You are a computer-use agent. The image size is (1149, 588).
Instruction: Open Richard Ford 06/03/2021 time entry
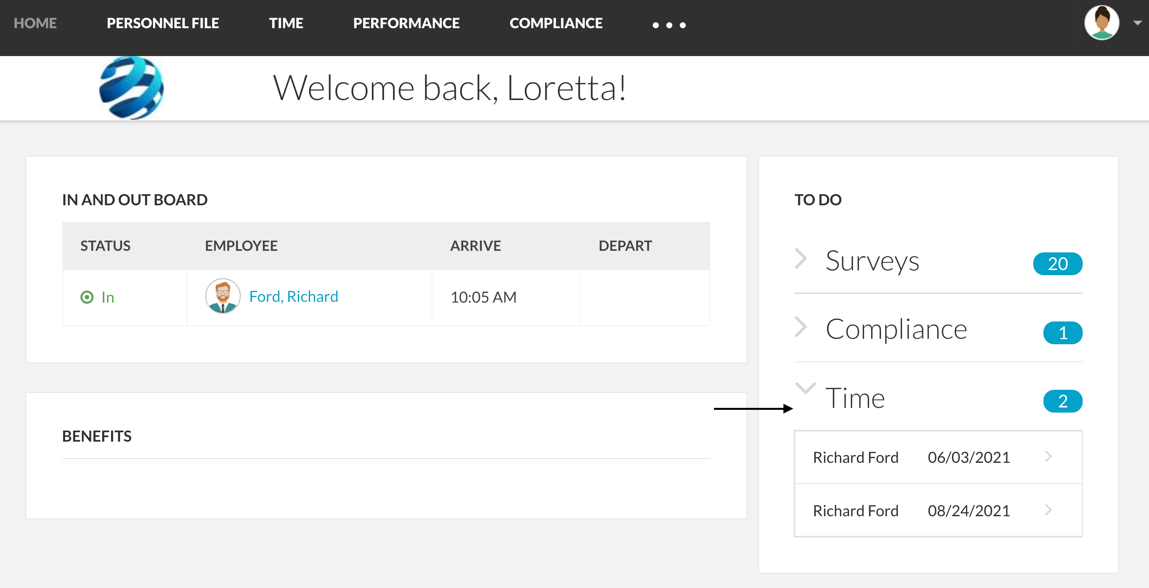[938, 457]
